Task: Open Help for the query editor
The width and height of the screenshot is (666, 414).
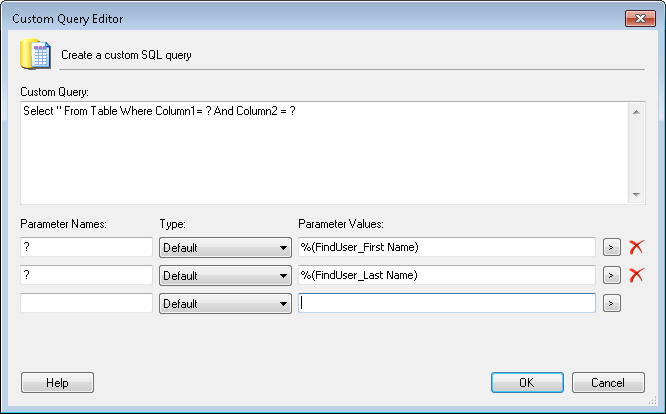Action: tap(57, 382)
